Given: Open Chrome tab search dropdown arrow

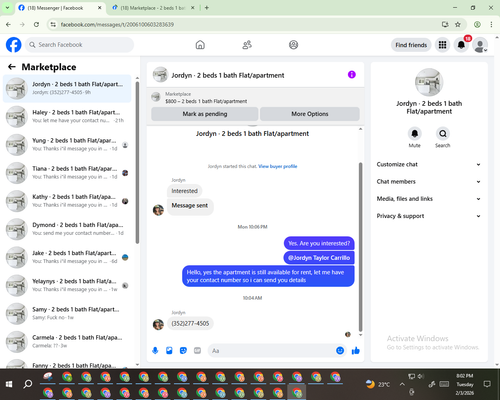Looking at the screenshot, I should [x=7, y=8].
